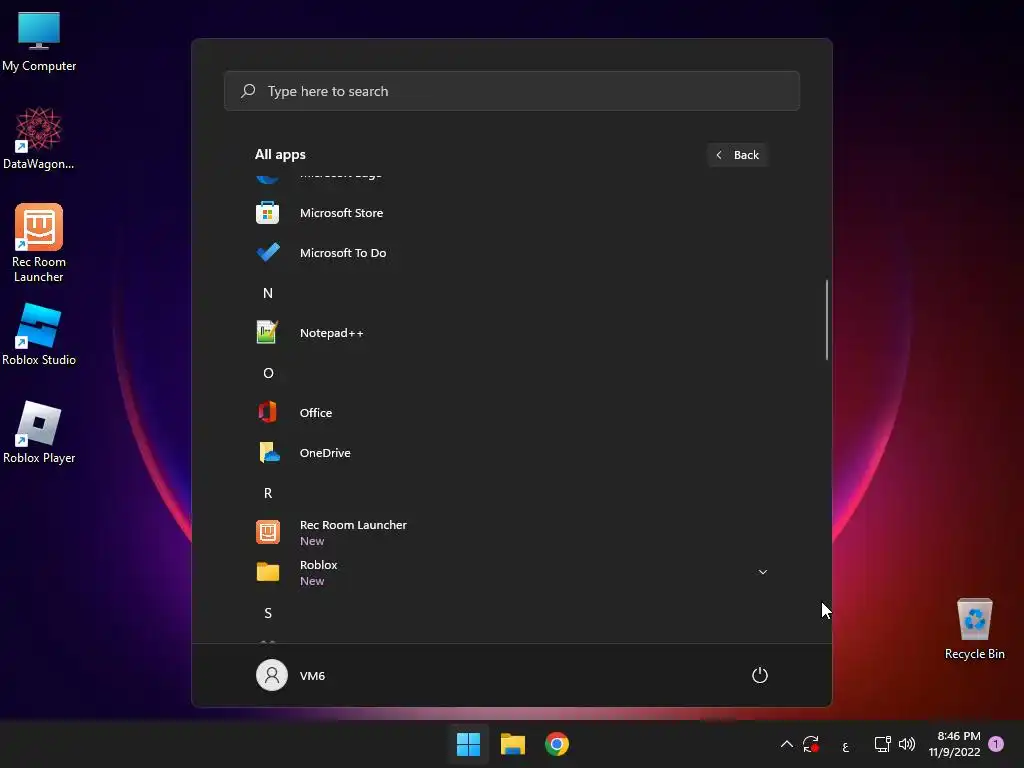Open the VM6 user account avatar
1024x768 pixels.
(x=272, y=675)
